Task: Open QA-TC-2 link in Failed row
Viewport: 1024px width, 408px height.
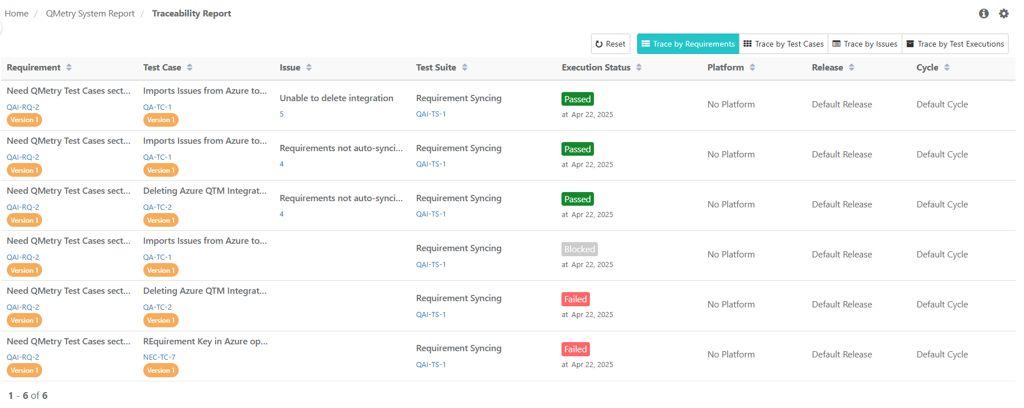Action: pyautogui.click(x=157, y=307)
